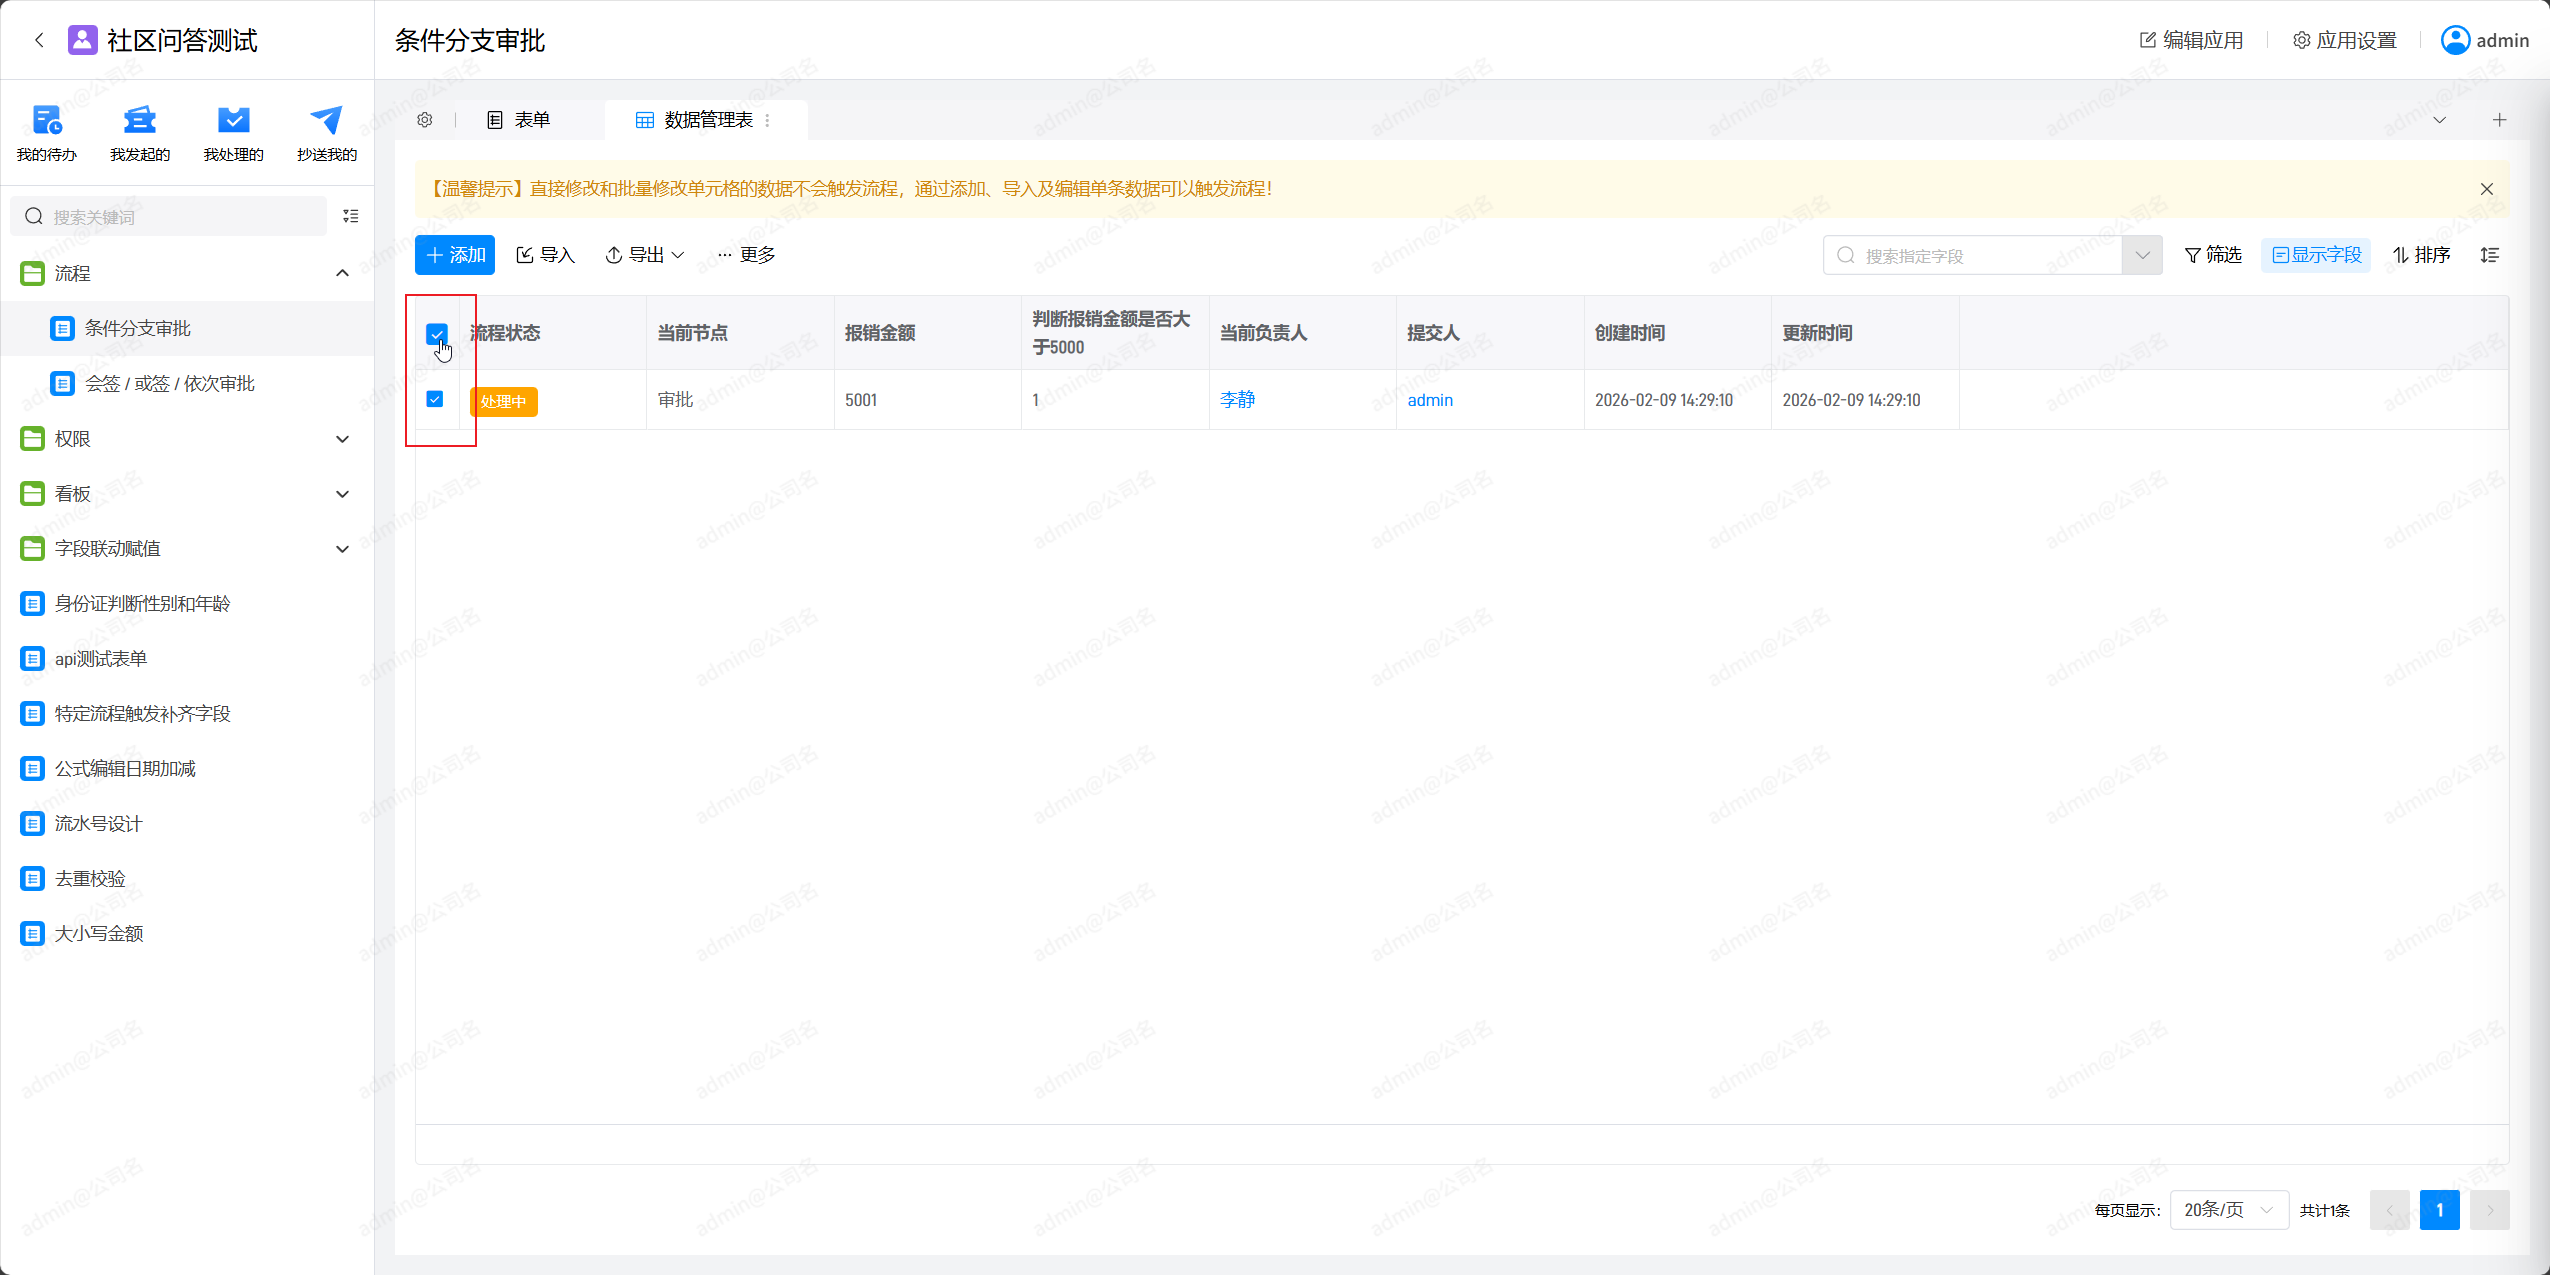Click the blue 添加 button
The width and height of the screenshot is (2550, 1275).
(455, 255)
